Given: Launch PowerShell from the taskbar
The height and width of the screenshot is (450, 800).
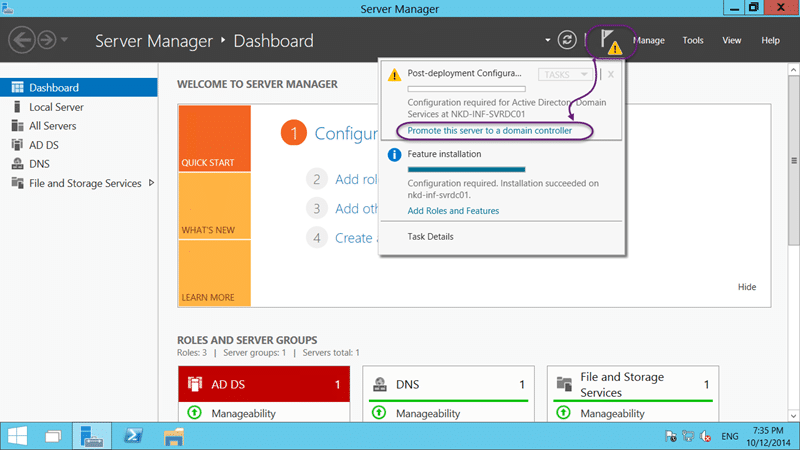Looking at the screenshot, I should [133, 436].
